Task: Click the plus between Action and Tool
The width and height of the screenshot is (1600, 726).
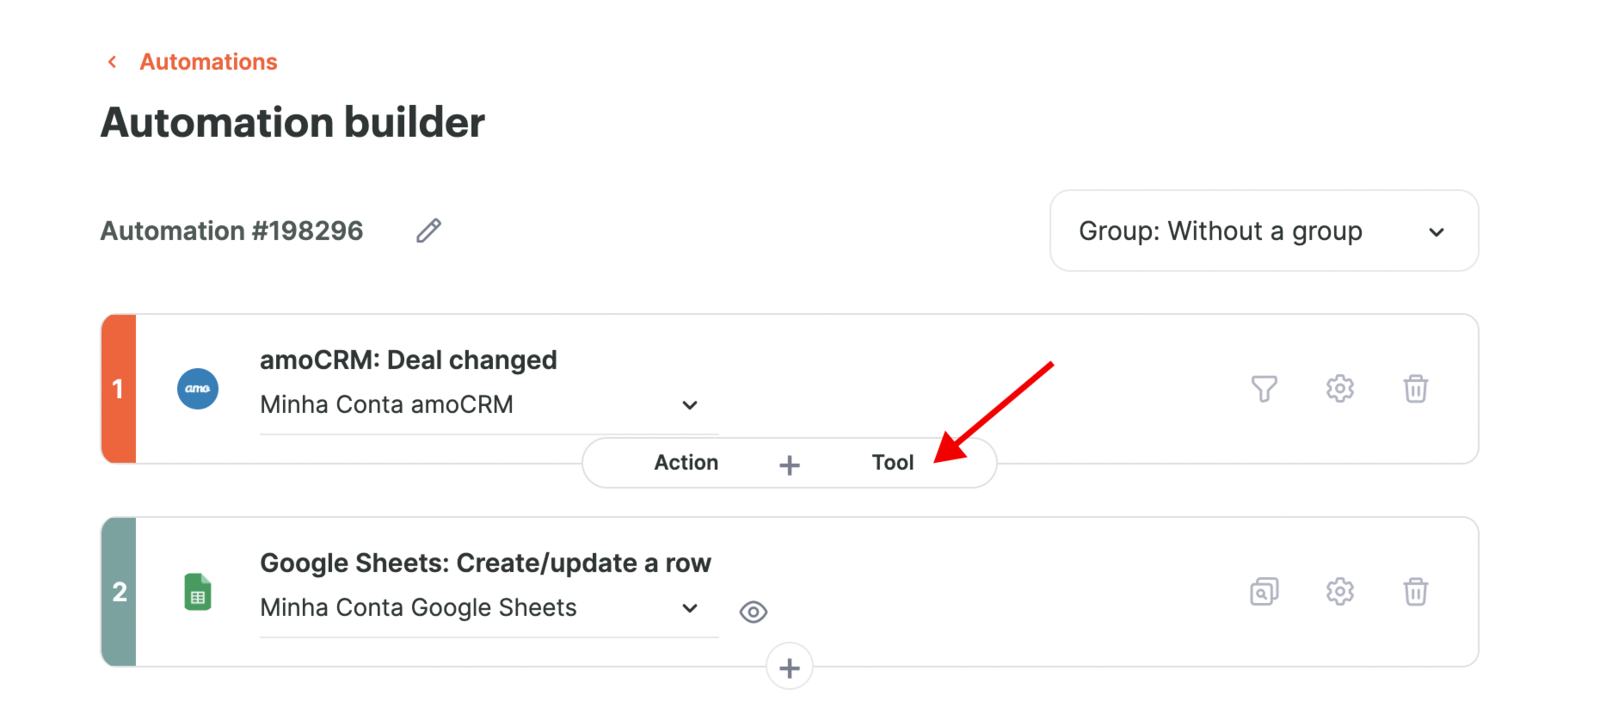Action: [789, 465]
